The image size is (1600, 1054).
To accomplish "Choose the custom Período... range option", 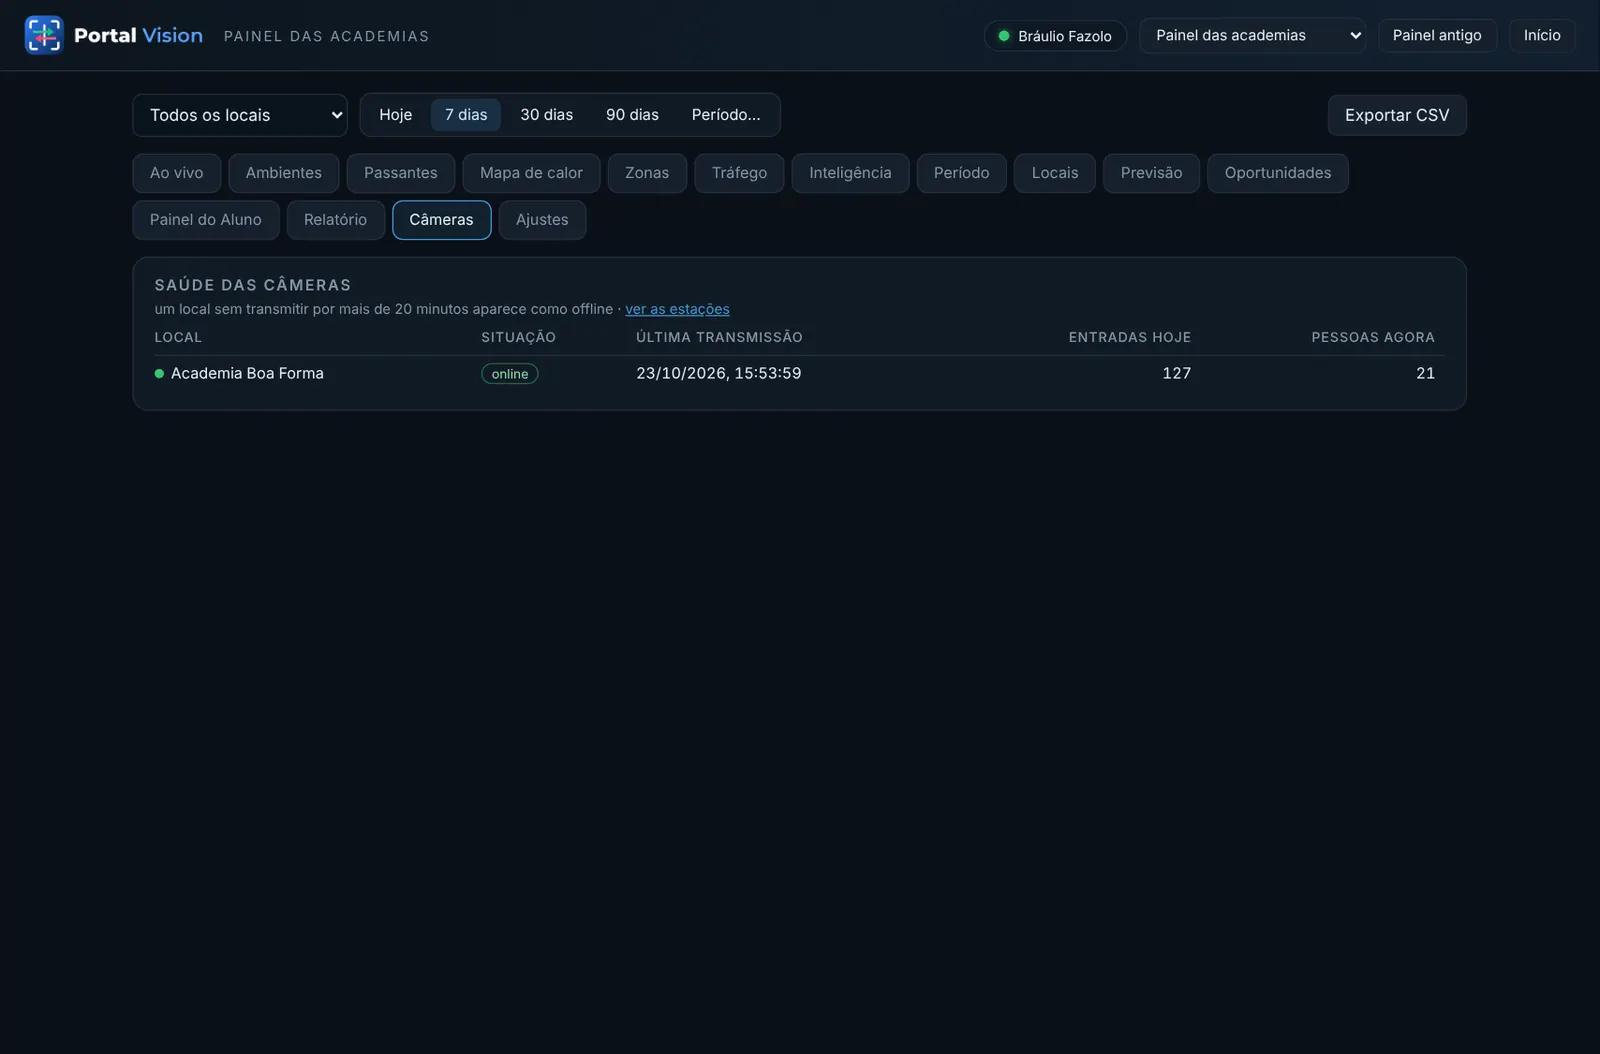I will [726, 115].
